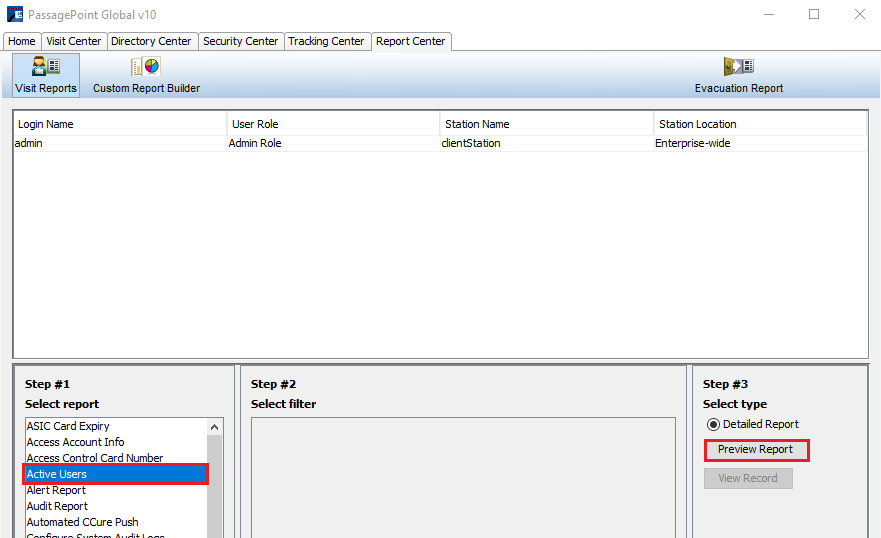Click the Preview Report button

pyautogui.click(x=756, y=450)
